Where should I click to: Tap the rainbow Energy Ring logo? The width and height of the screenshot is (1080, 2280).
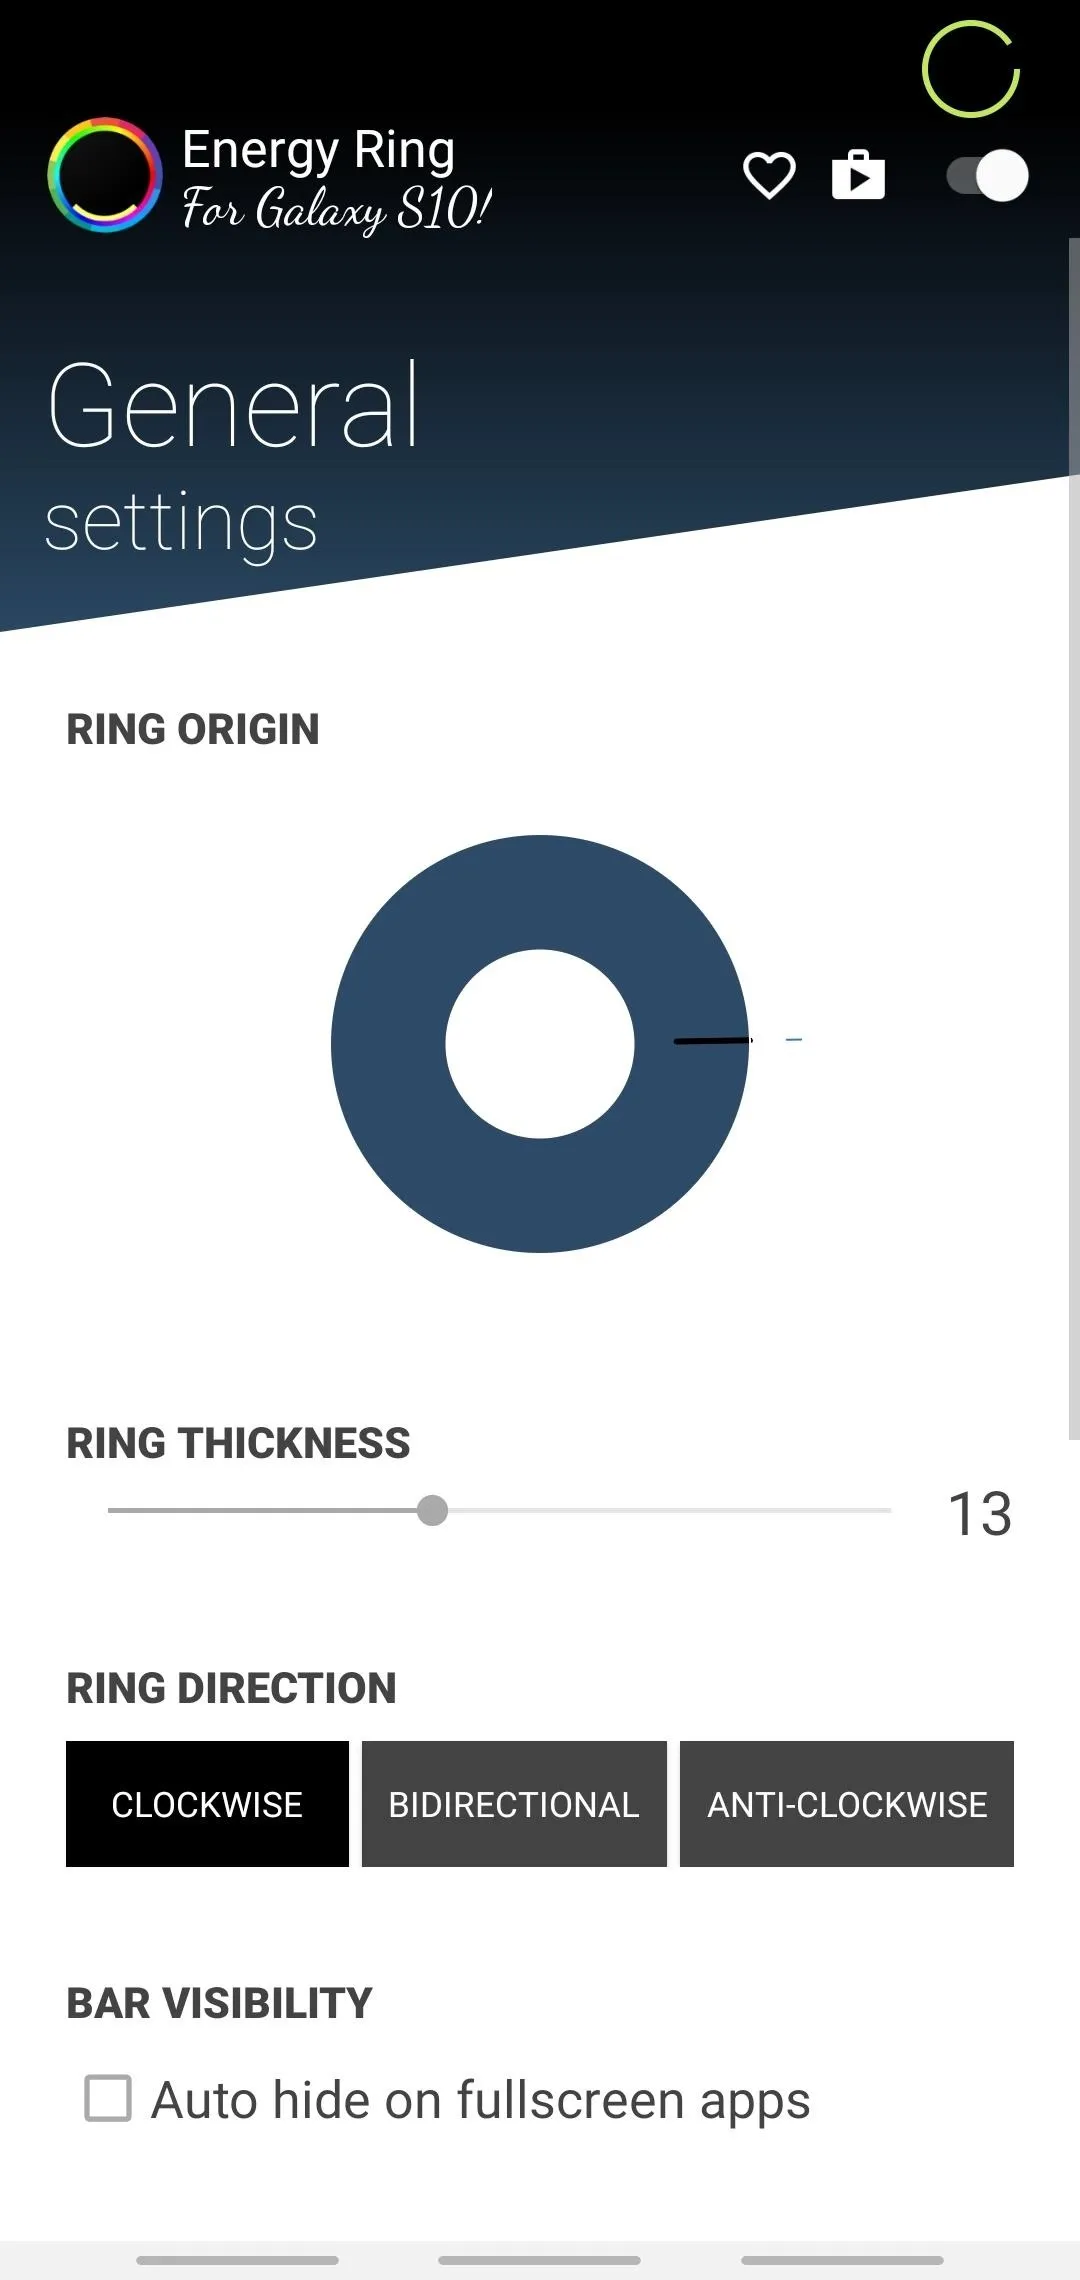click(105, 175)
